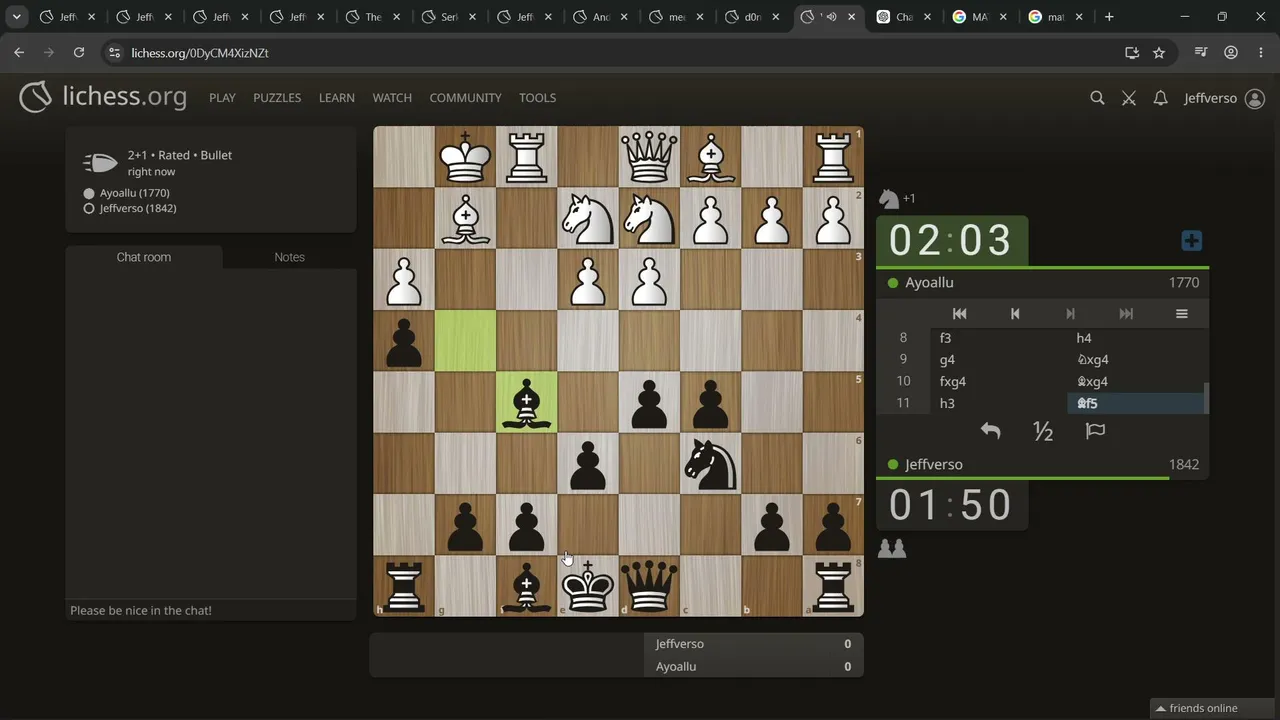Open a new browser tab
The height and width of the screenshot is (720, 1280).
(x=1109, y=17)
